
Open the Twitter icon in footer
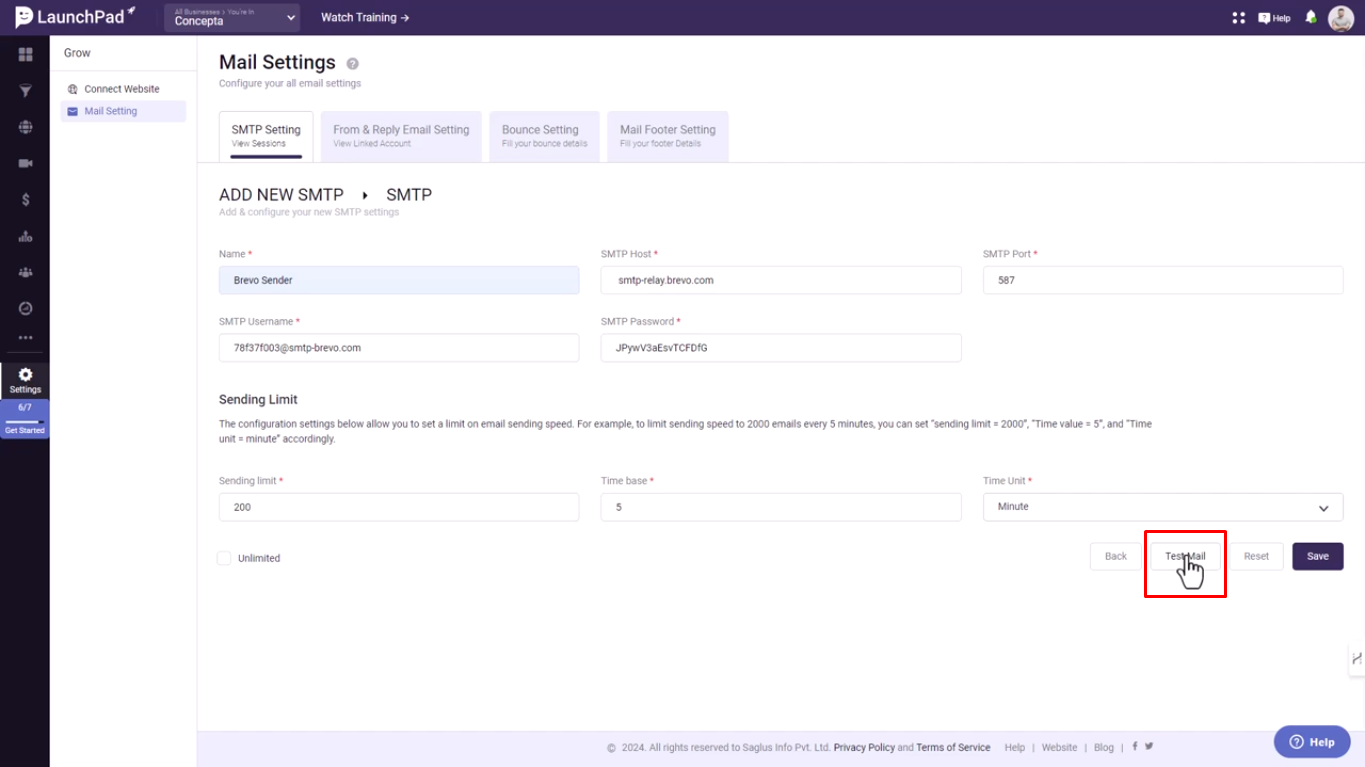1149,746
